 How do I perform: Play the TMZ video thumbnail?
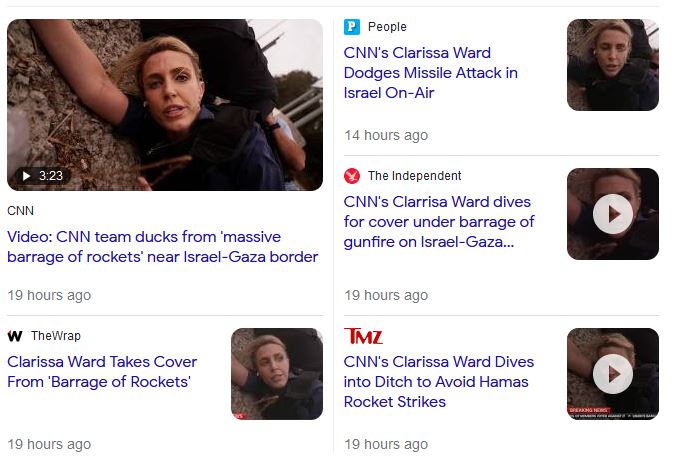tap(613, 374)
